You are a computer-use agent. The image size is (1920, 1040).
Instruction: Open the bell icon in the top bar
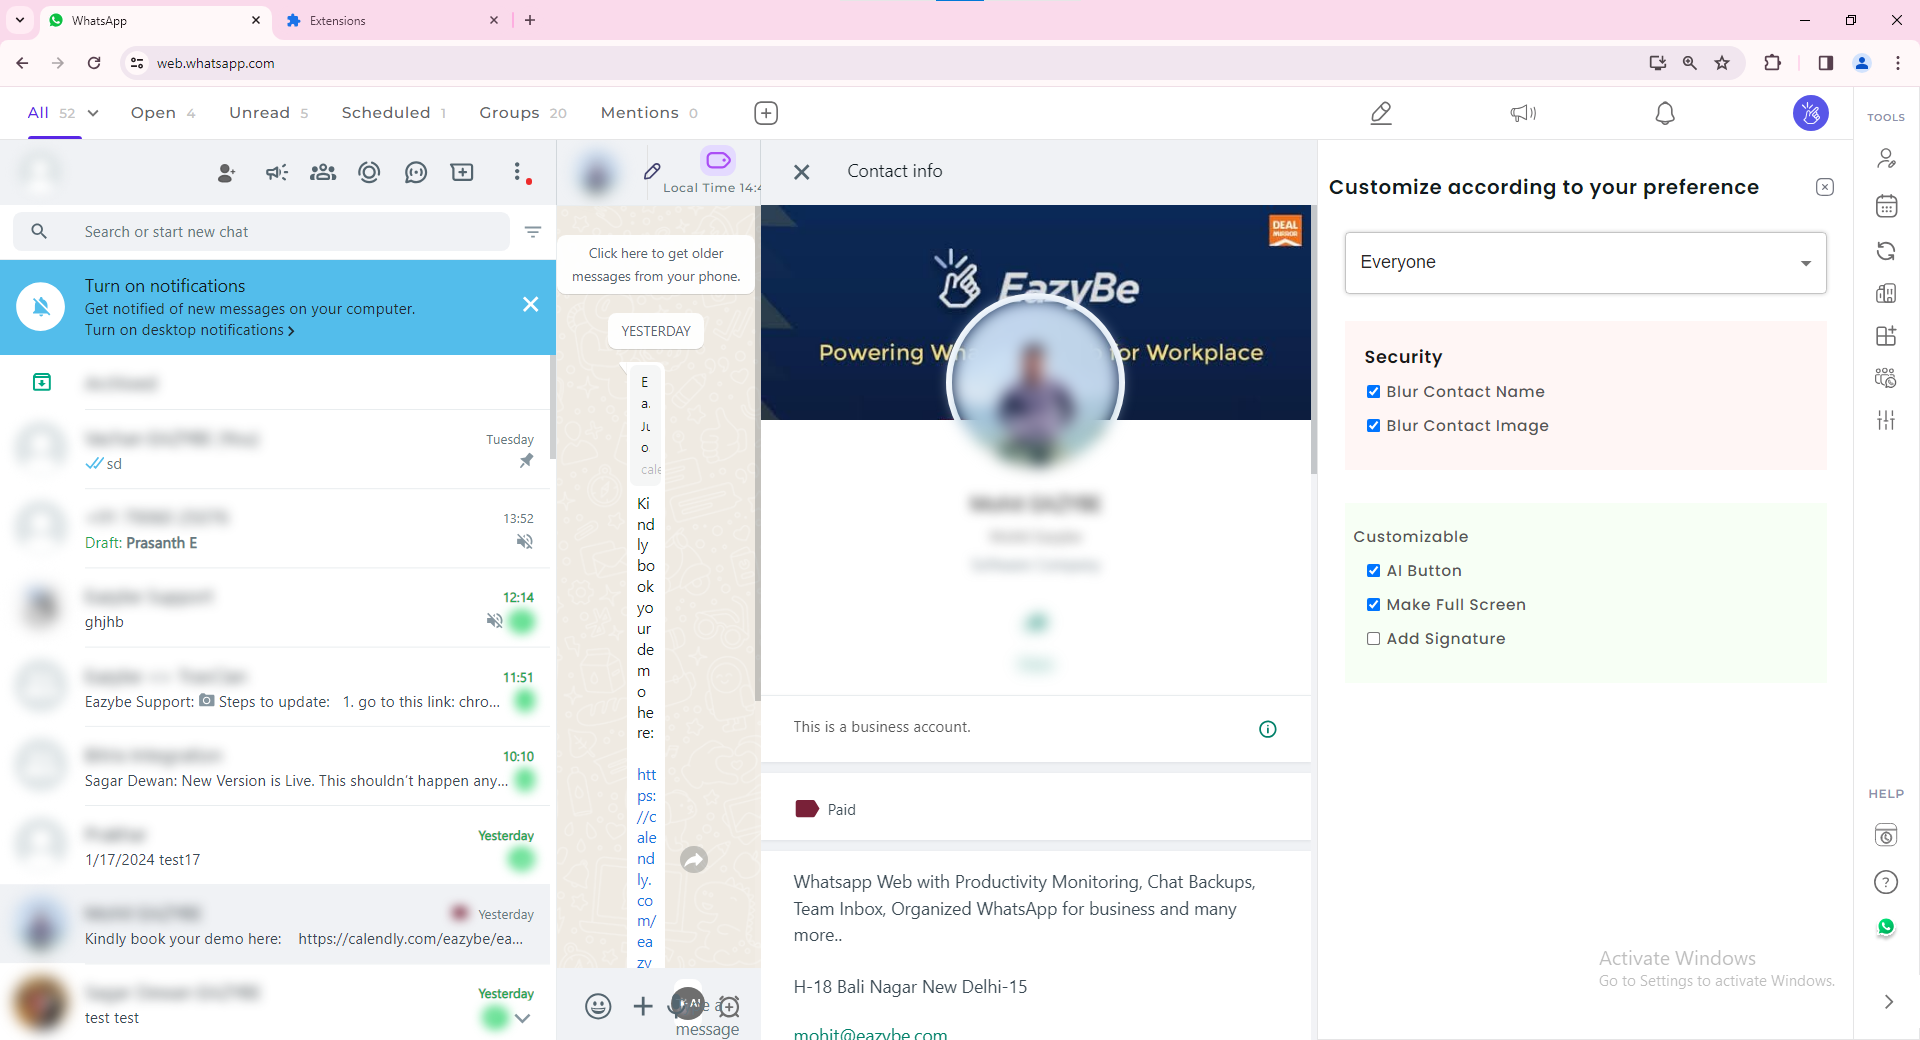click(1665, 113)
